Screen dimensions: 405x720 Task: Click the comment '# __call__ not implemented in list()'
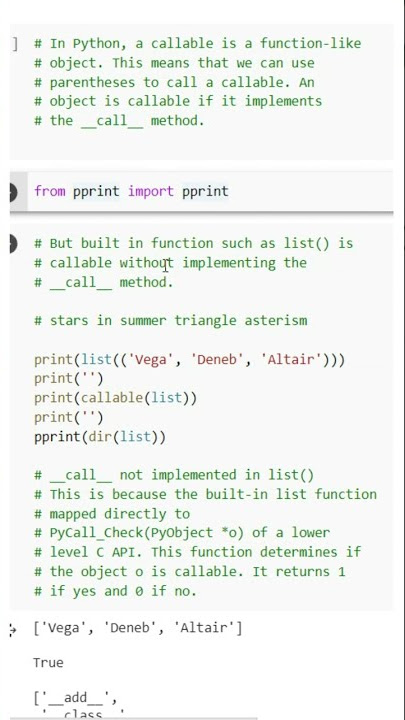point(174,475)
